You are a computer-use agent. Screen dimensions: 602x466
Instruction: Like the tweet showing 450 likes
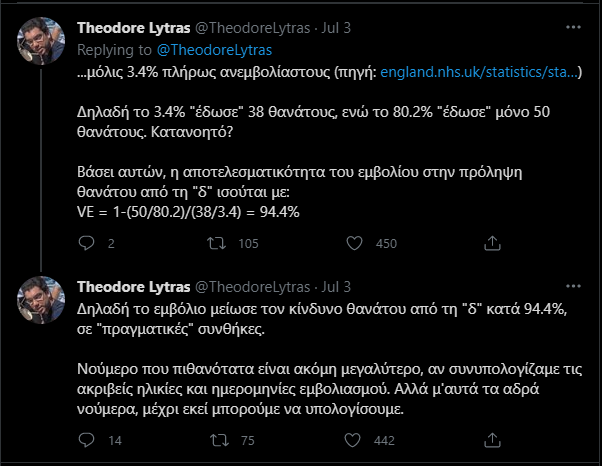click(x=353, y=243)
